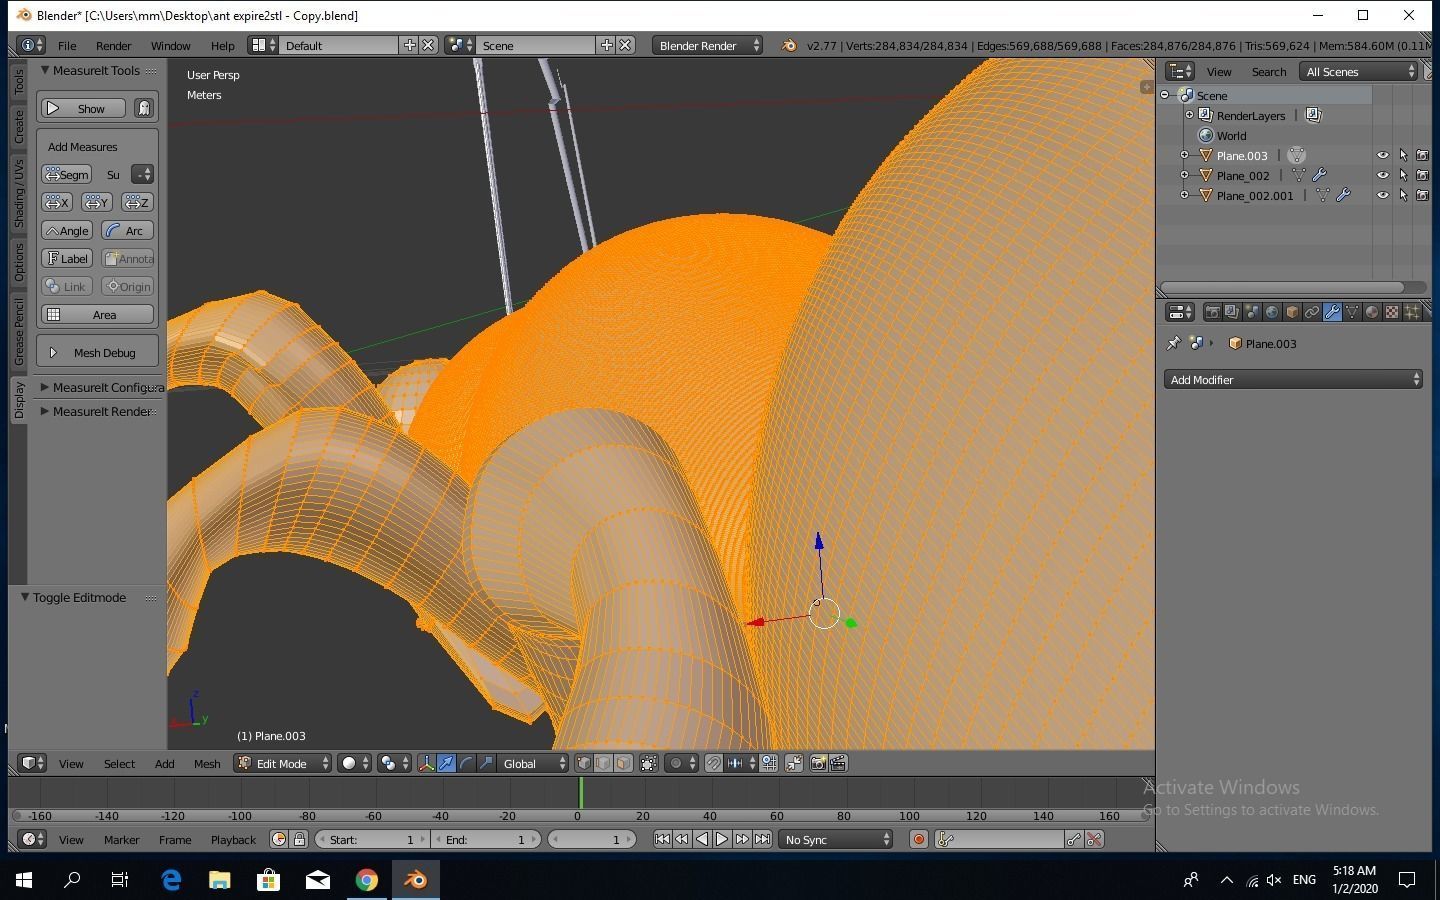Switch to the Grease Pencil tab
Viewport: 1440px width, 900px height.
tap(19, 332)
